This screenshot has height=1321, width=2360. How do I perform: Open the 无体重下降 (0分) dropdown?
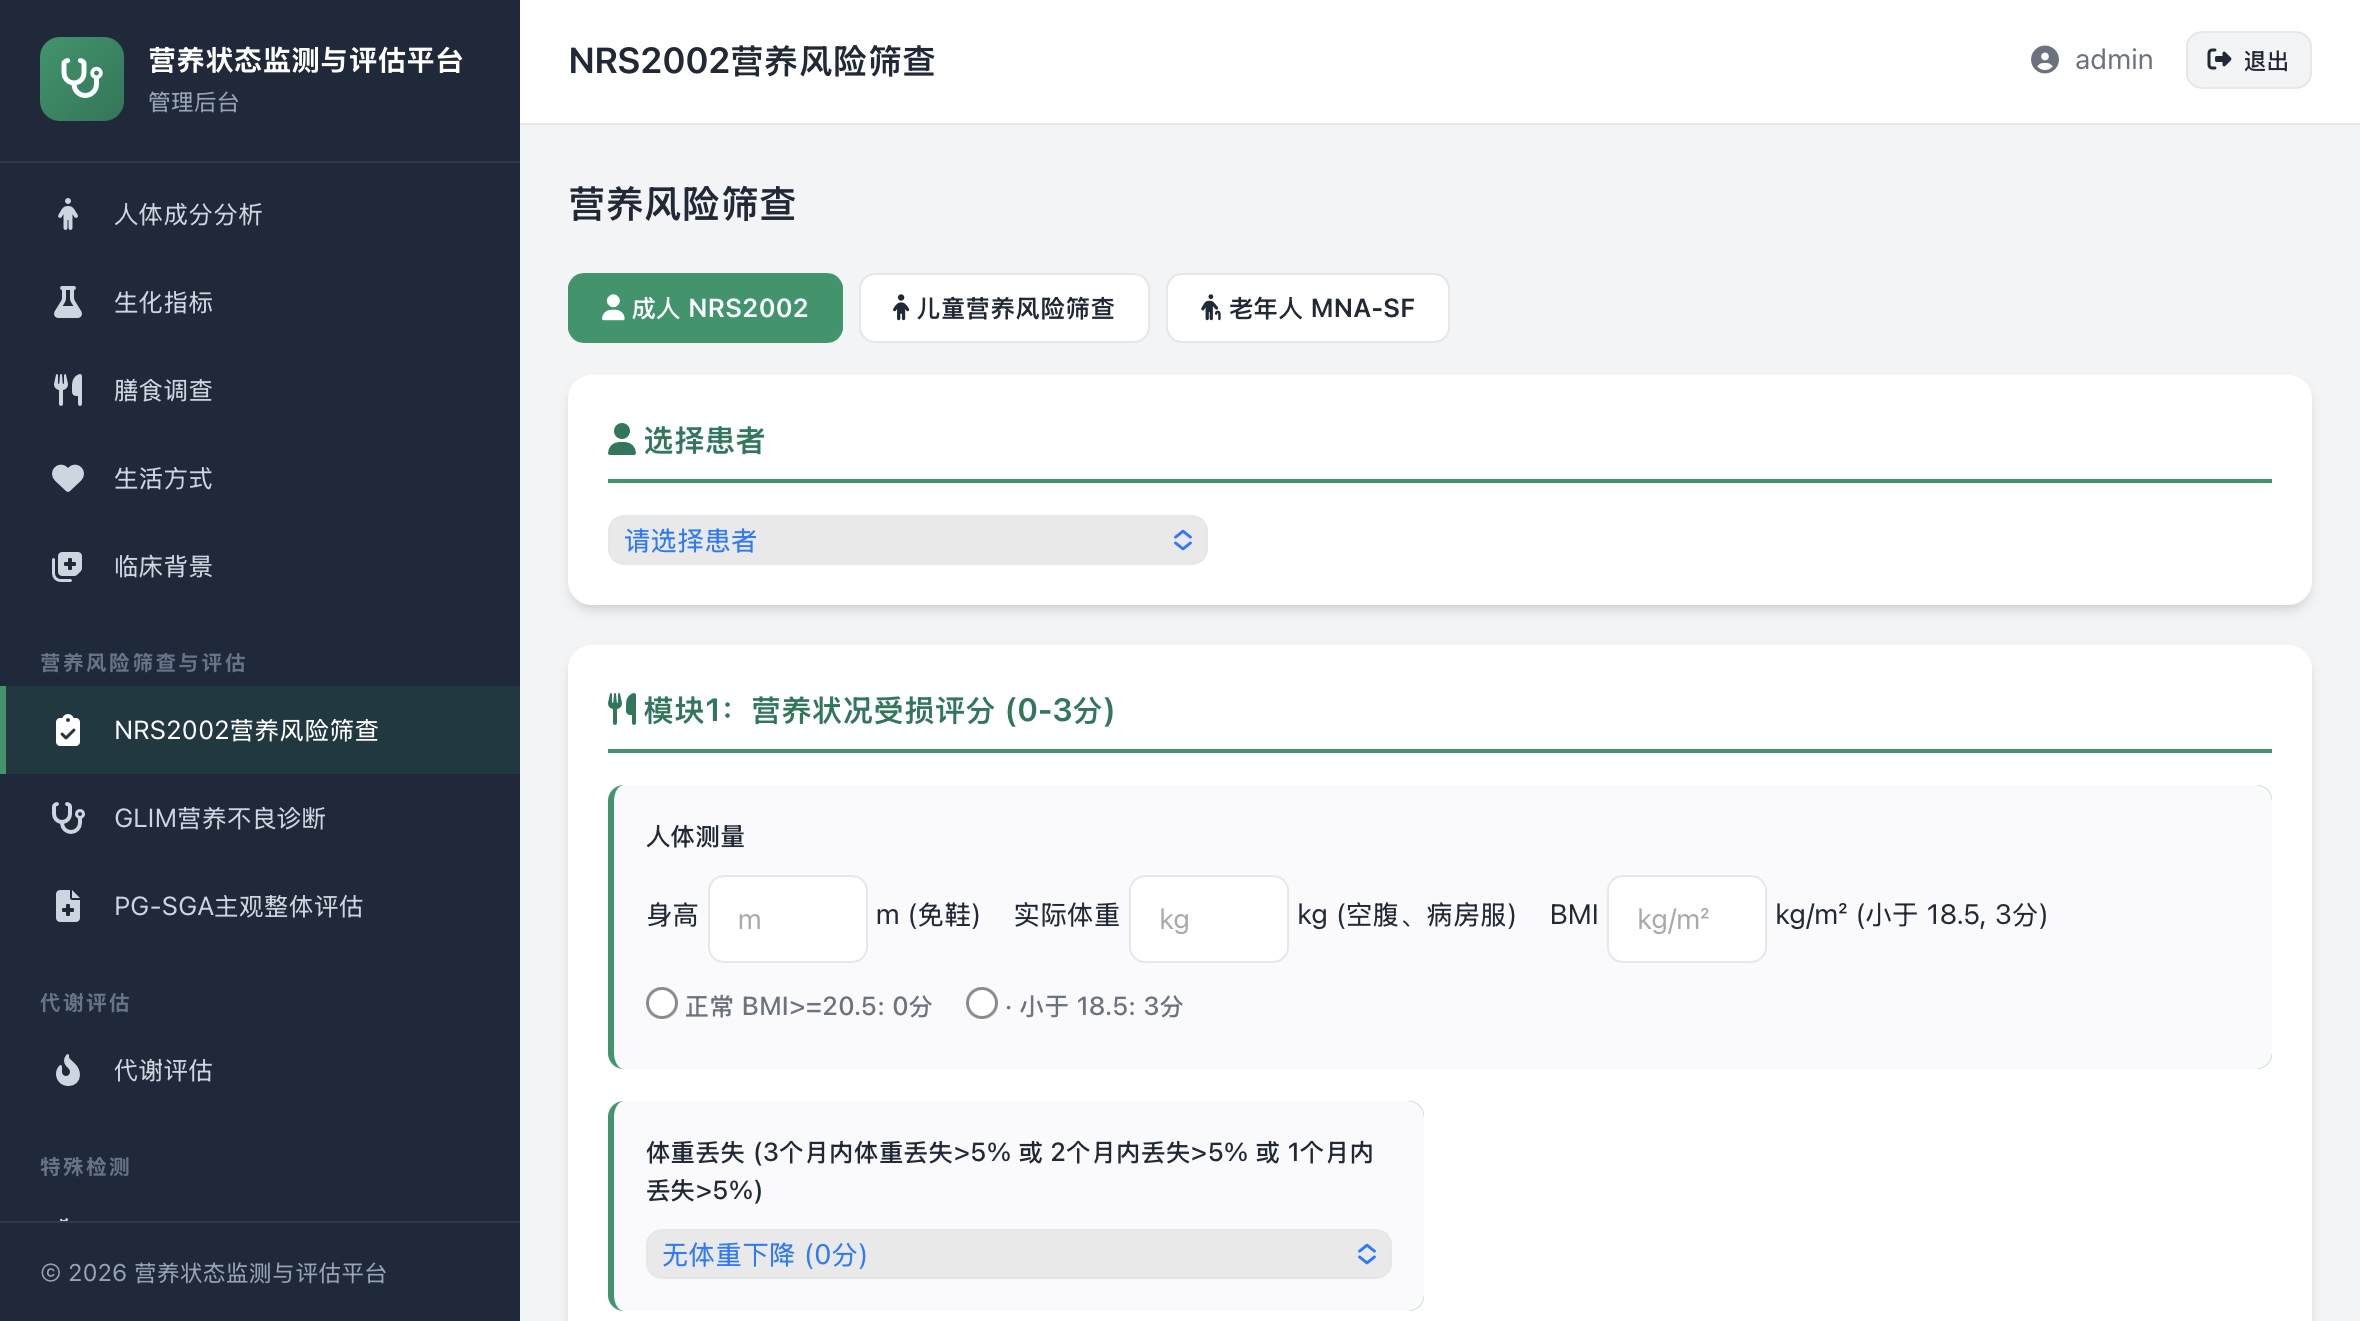(1018, 1254)
